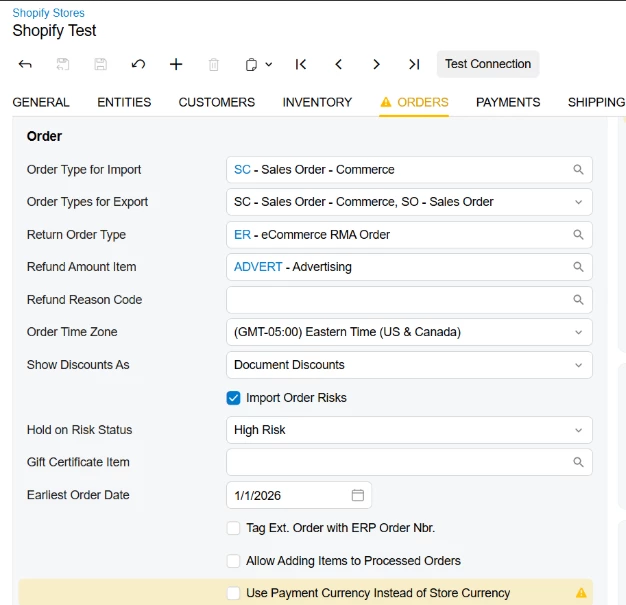Switch to the SHIPPING tab

596,102
